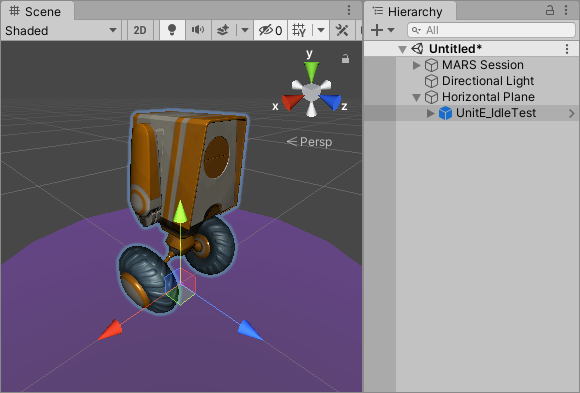Toggle hidden objects visibility (crossed eye)
Image resolution: width=580 pixels, height=393 pixels.
[x=270, y=30]
